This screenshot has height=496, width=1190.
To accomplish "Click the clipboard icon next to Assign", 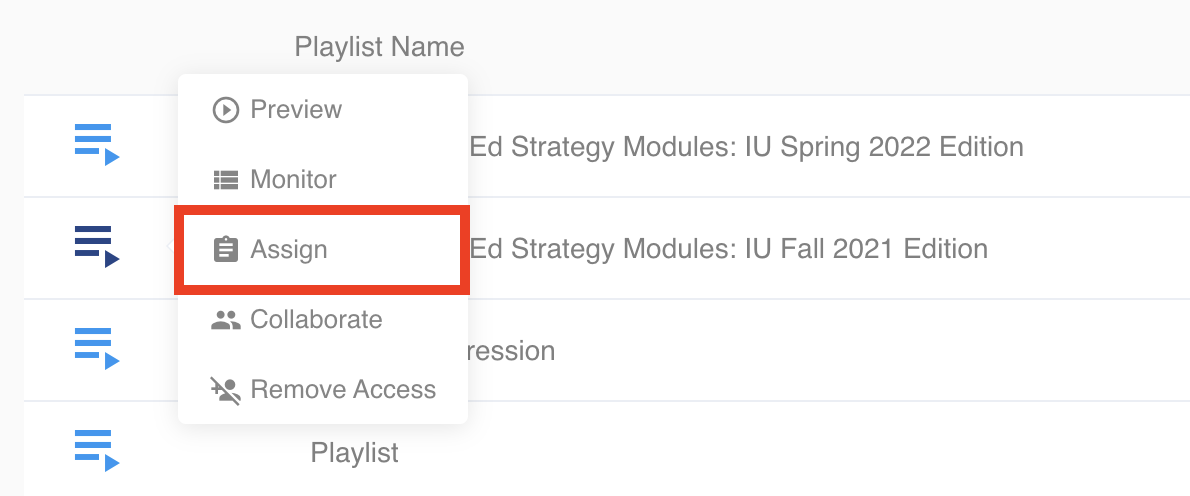I will (226, 250).
